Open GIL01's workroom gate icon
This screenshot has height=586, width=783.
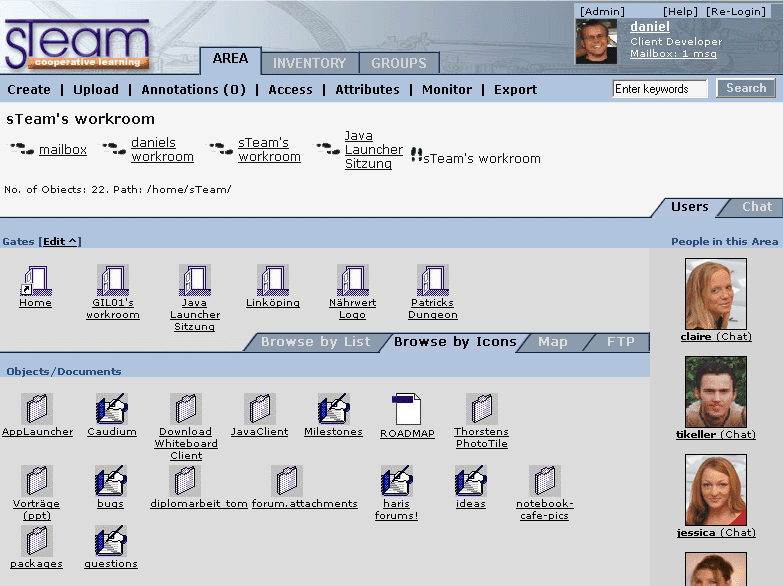pos(113,280)
